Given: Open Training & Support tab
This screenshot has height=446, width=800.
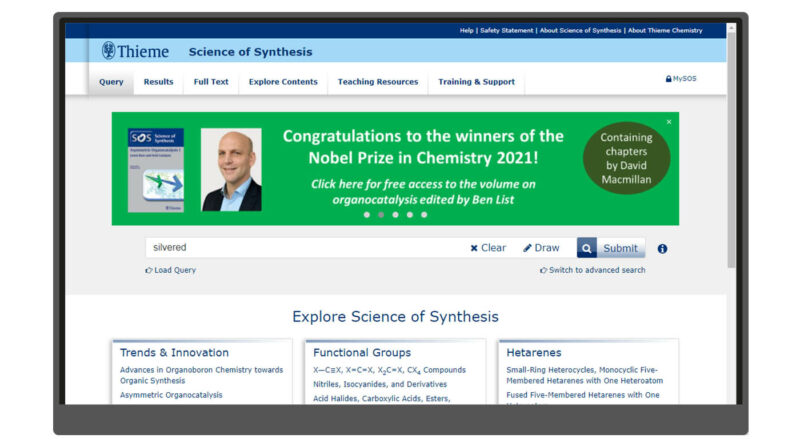Looking at the screenshot, I should 477,82.
